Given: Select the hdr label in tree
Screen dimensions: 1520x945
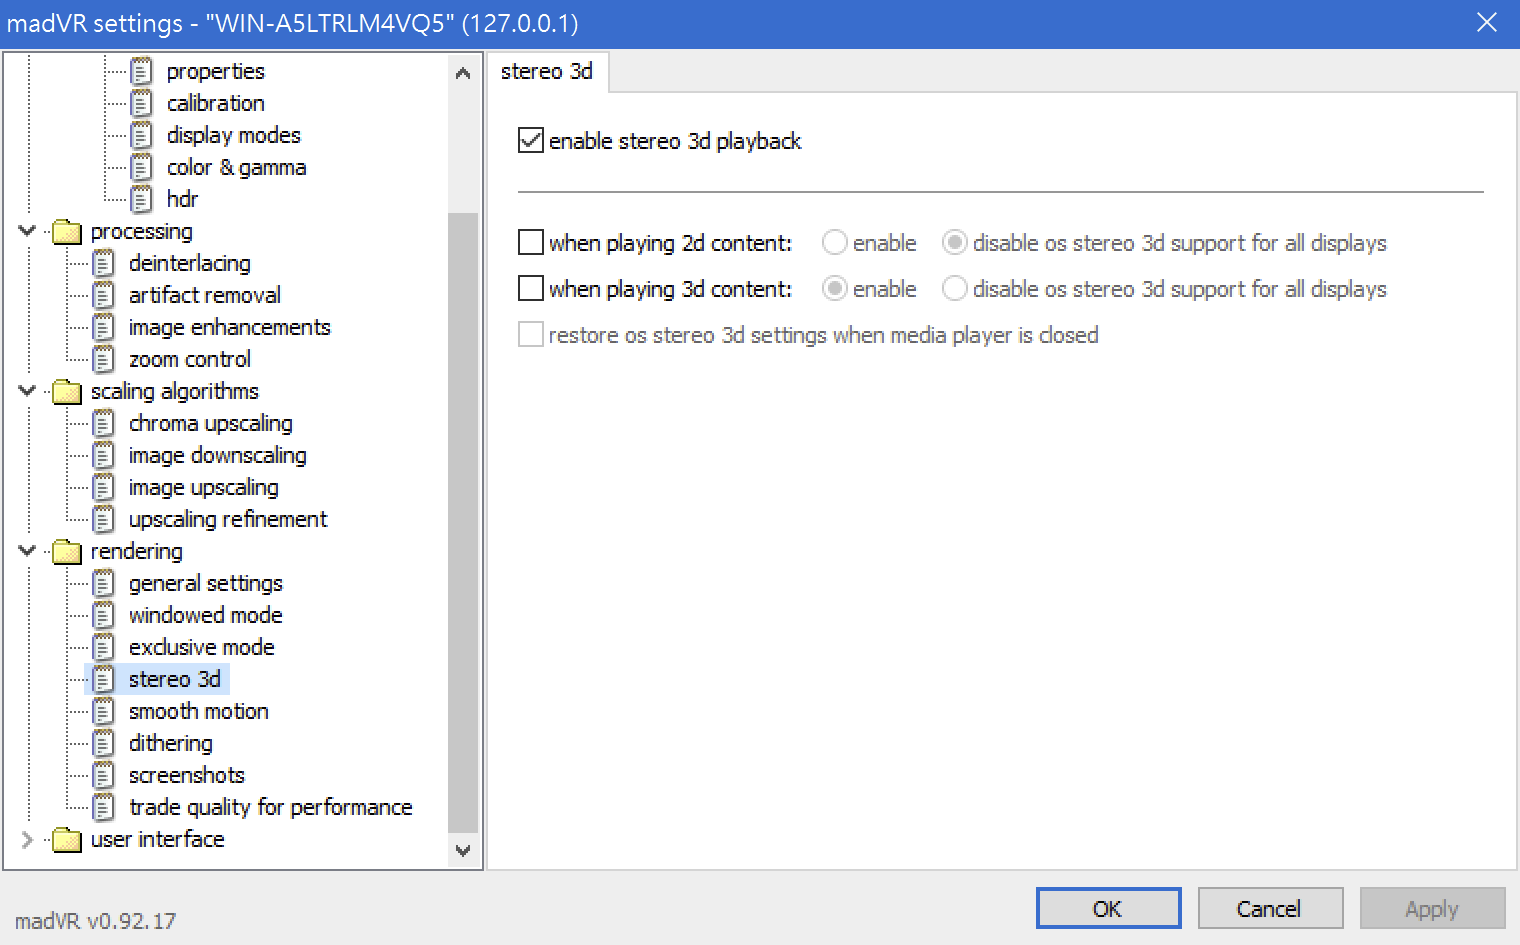Looking at the screenshot, I should click(x=182, y=199).
